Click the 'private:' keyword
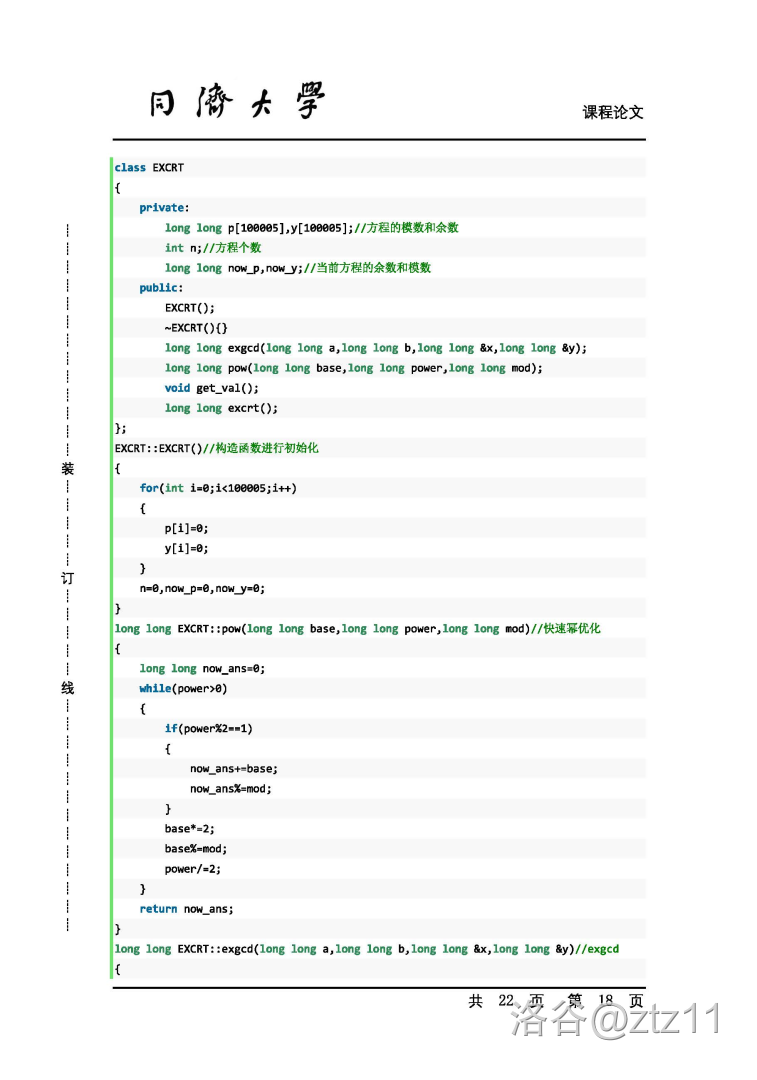Screen dimensions: 757x1080 click(x=162, y=208)
